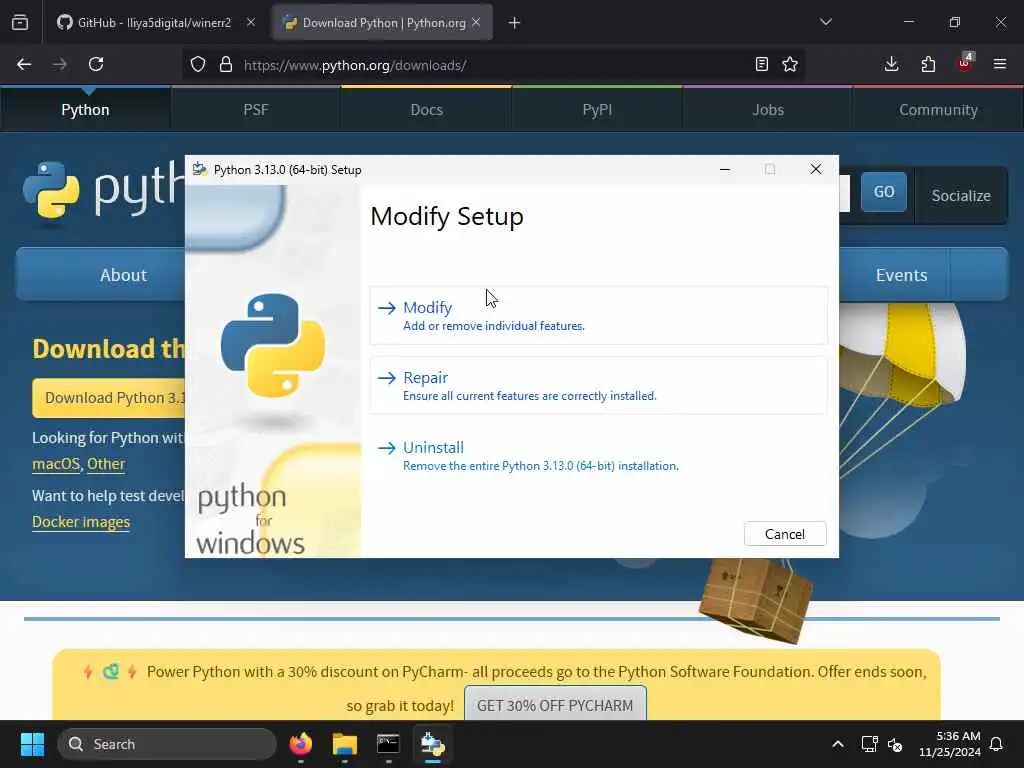Open Events menu on python.org
1024x768 pixels.
pyautogui.click(x=901, y=275)
